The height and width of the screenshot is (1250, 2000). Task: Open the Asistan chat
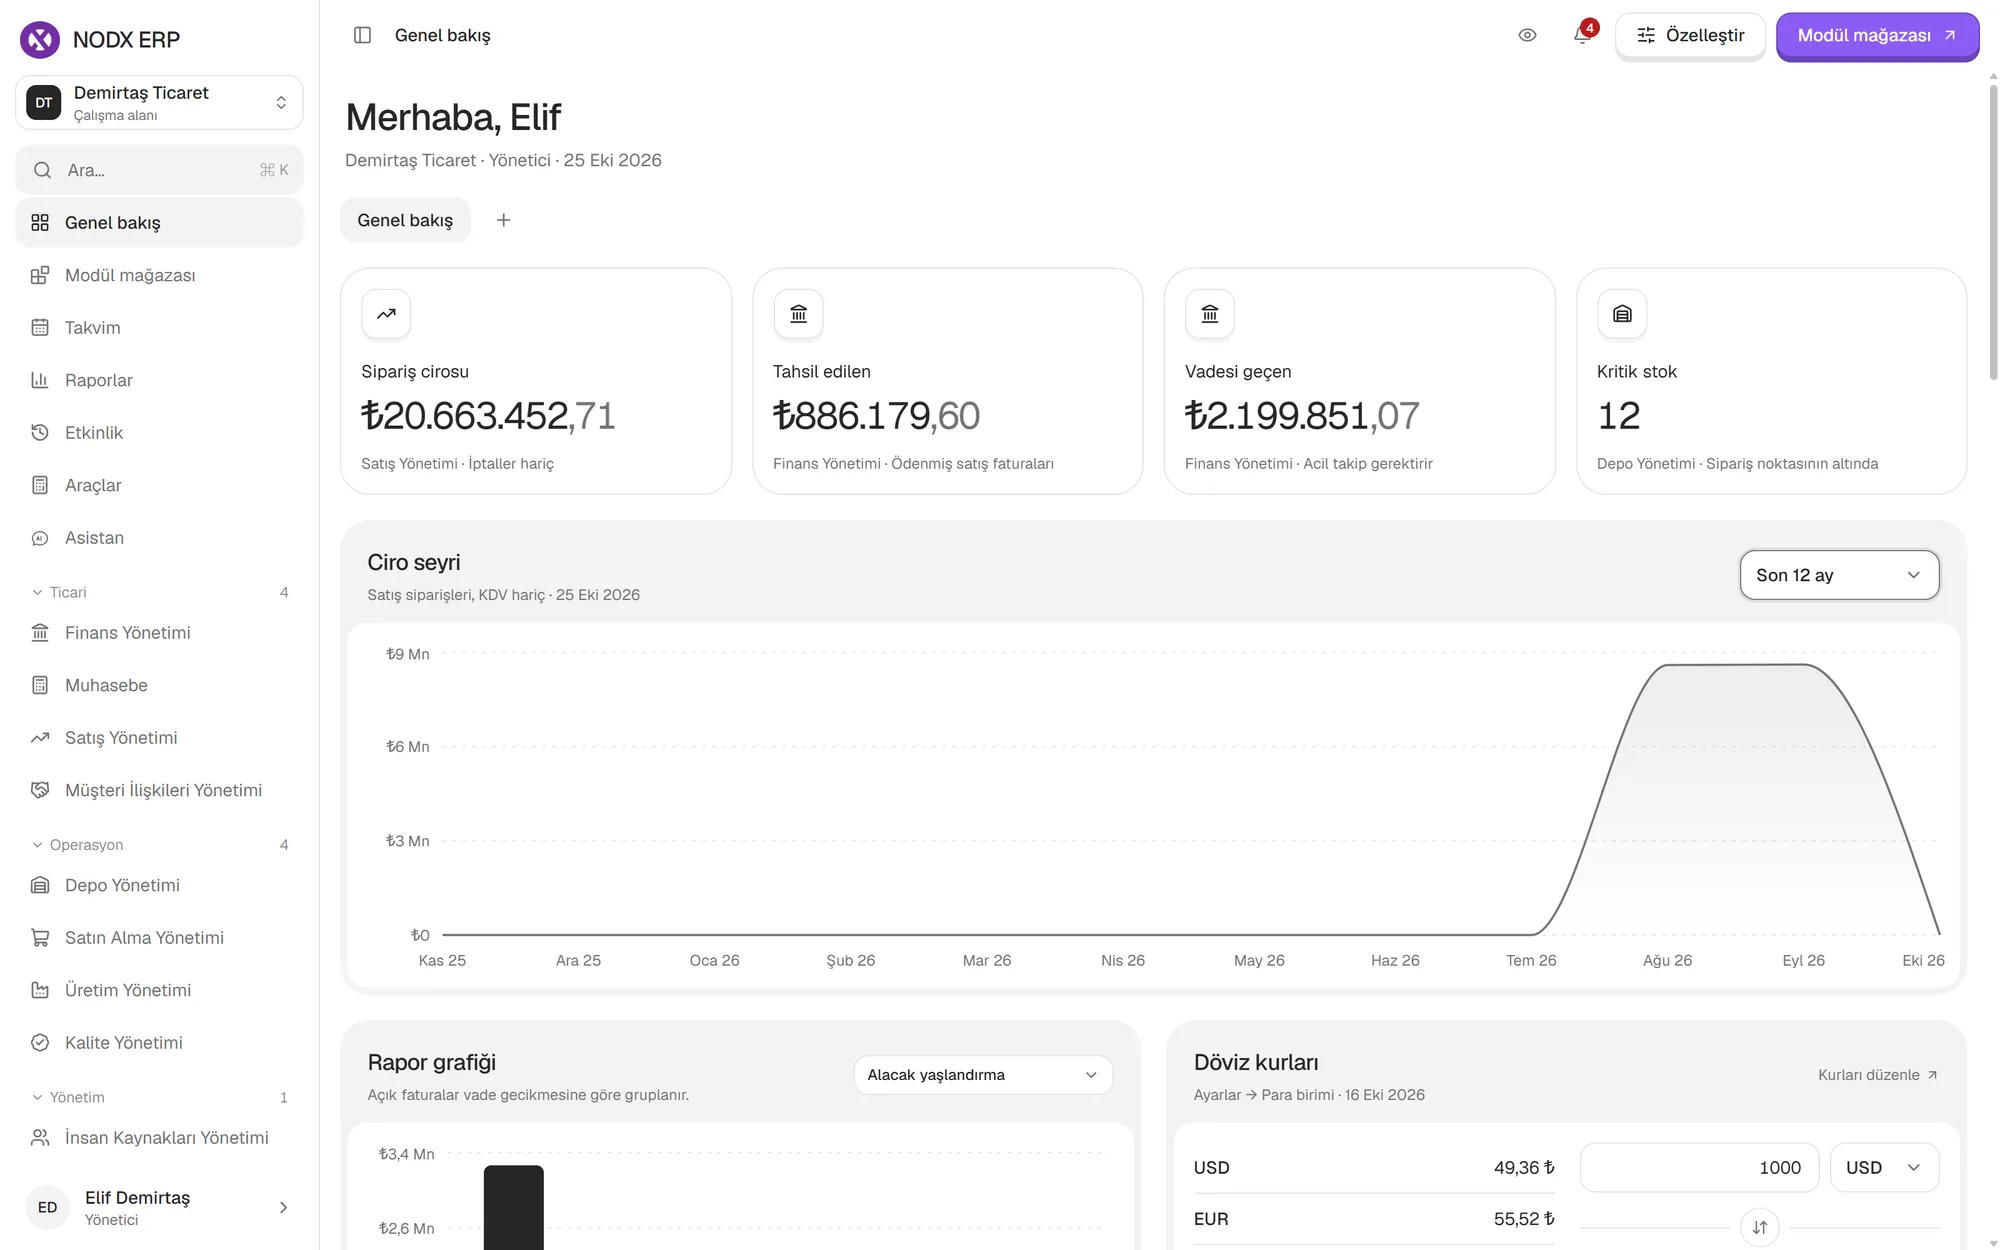tap(159, 538)
